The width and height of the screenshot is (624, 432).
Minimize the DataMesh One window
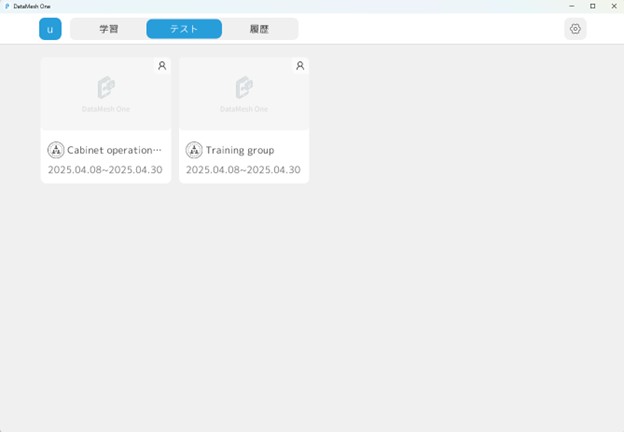pyautogui.click(x=572, y=6)
